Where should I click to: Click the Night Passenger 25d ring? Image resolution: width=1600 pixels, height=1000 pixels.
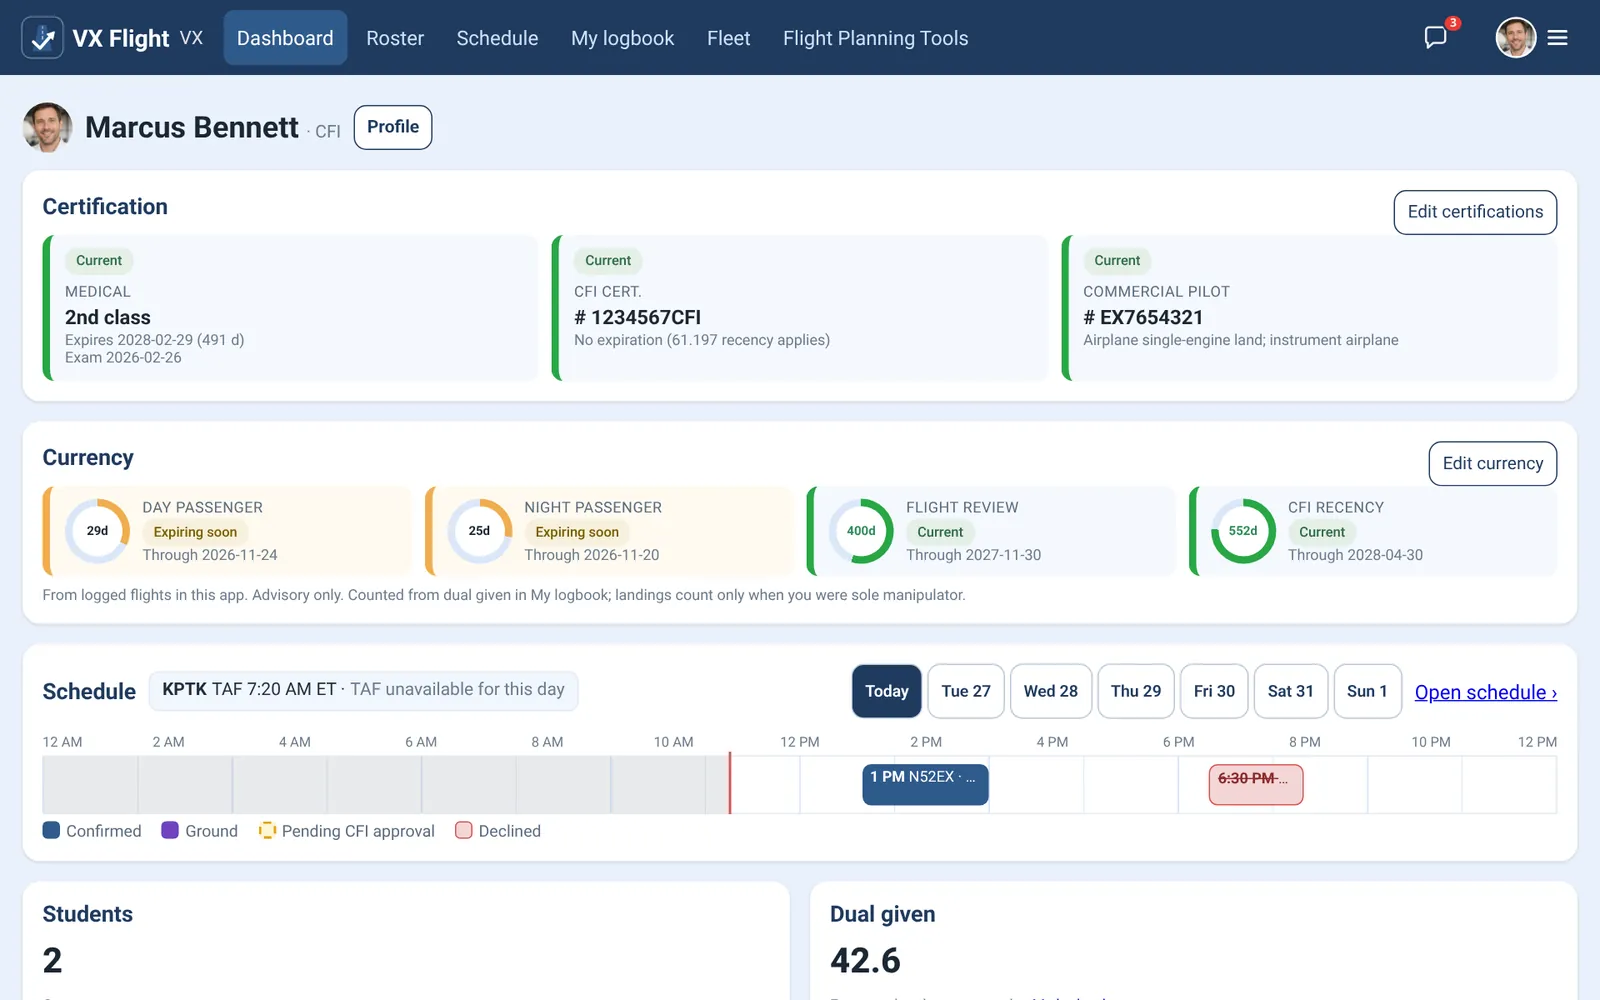pyautogui.click(x=479, y=531)
